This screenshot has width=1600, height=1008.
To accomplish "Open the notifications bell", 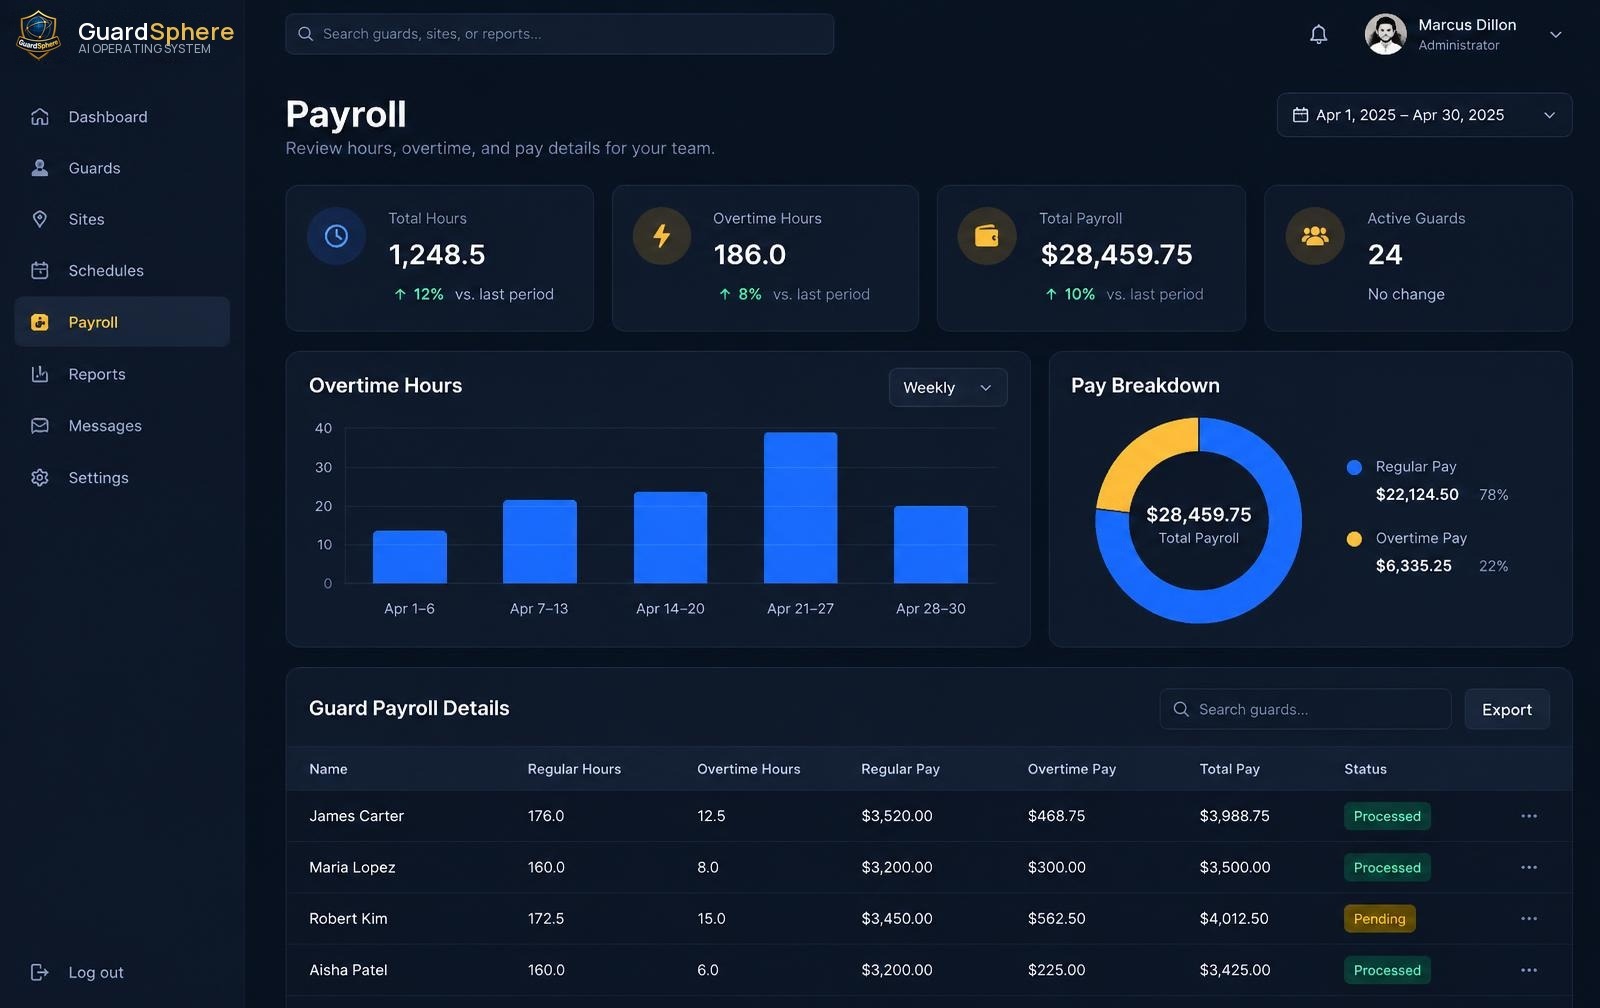I will (1318, 35).
